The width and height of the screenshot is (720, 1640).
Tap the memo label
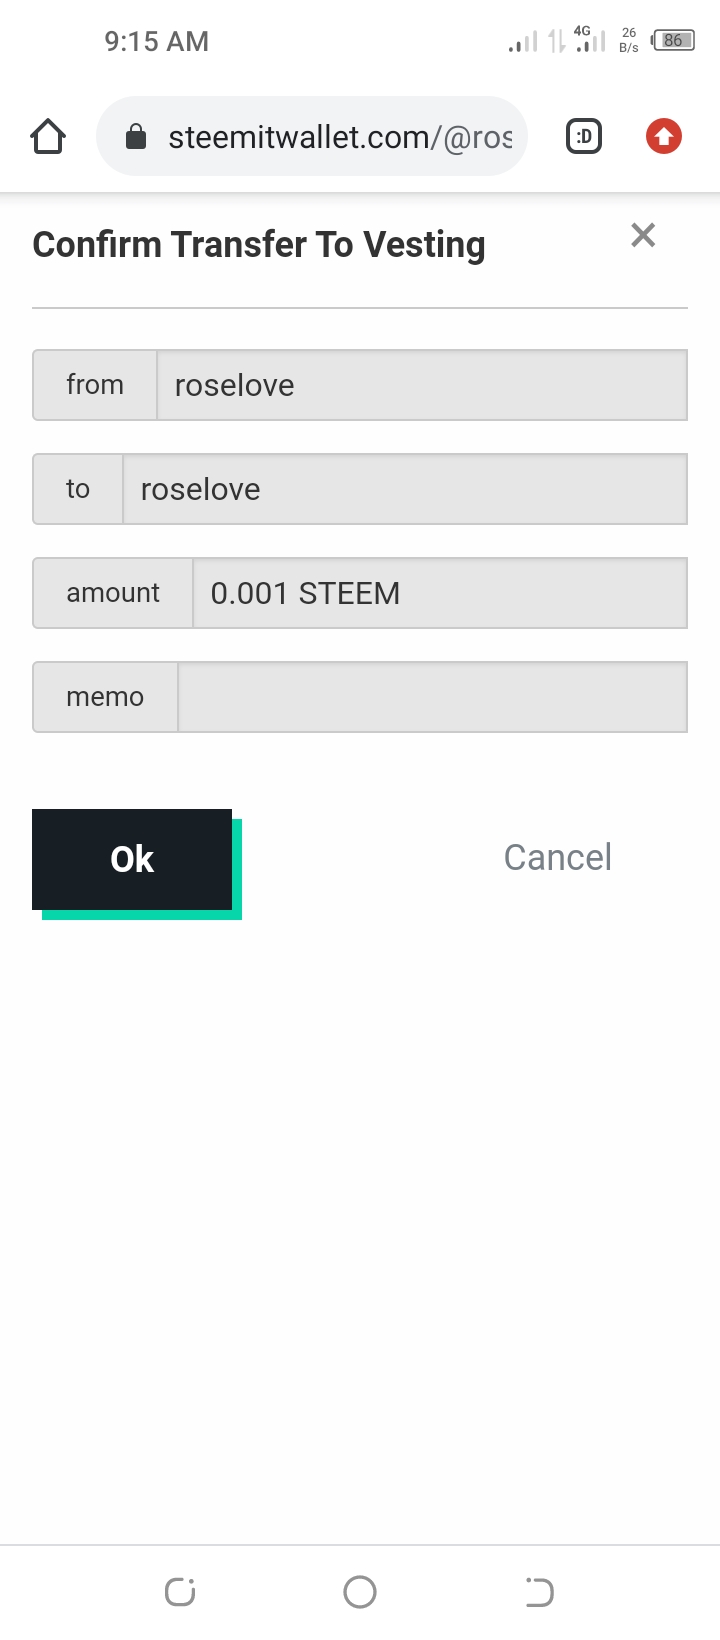pyautogui.click(x=105, y=697)
